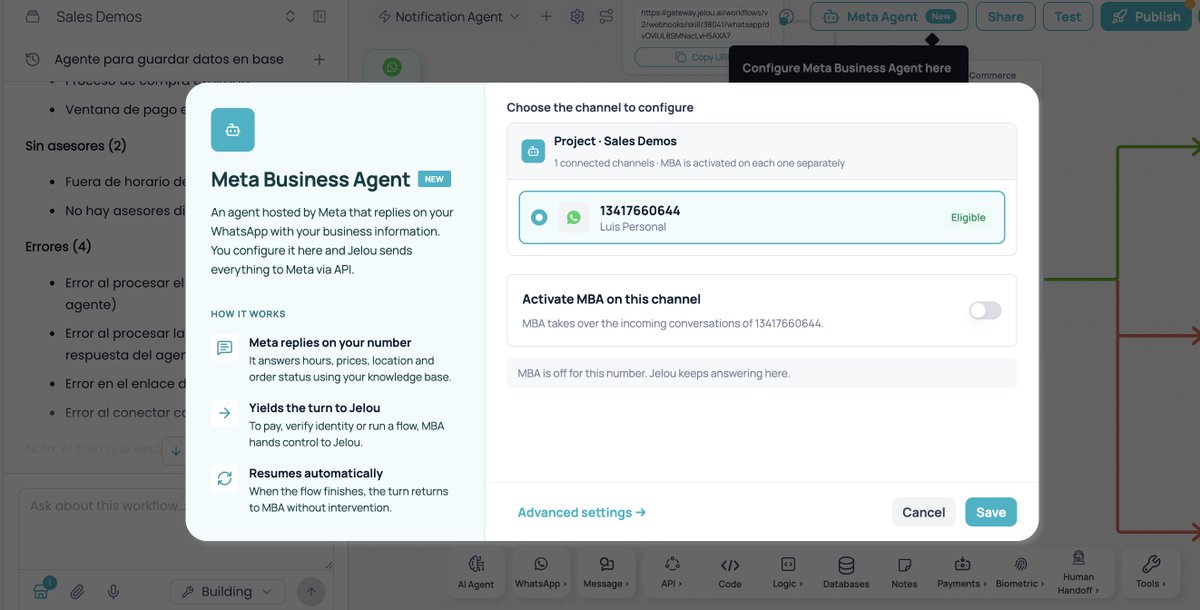Attach a file with paperclip icon
The height and width of the screenshot is (610, 1200).
click(77, 591)
